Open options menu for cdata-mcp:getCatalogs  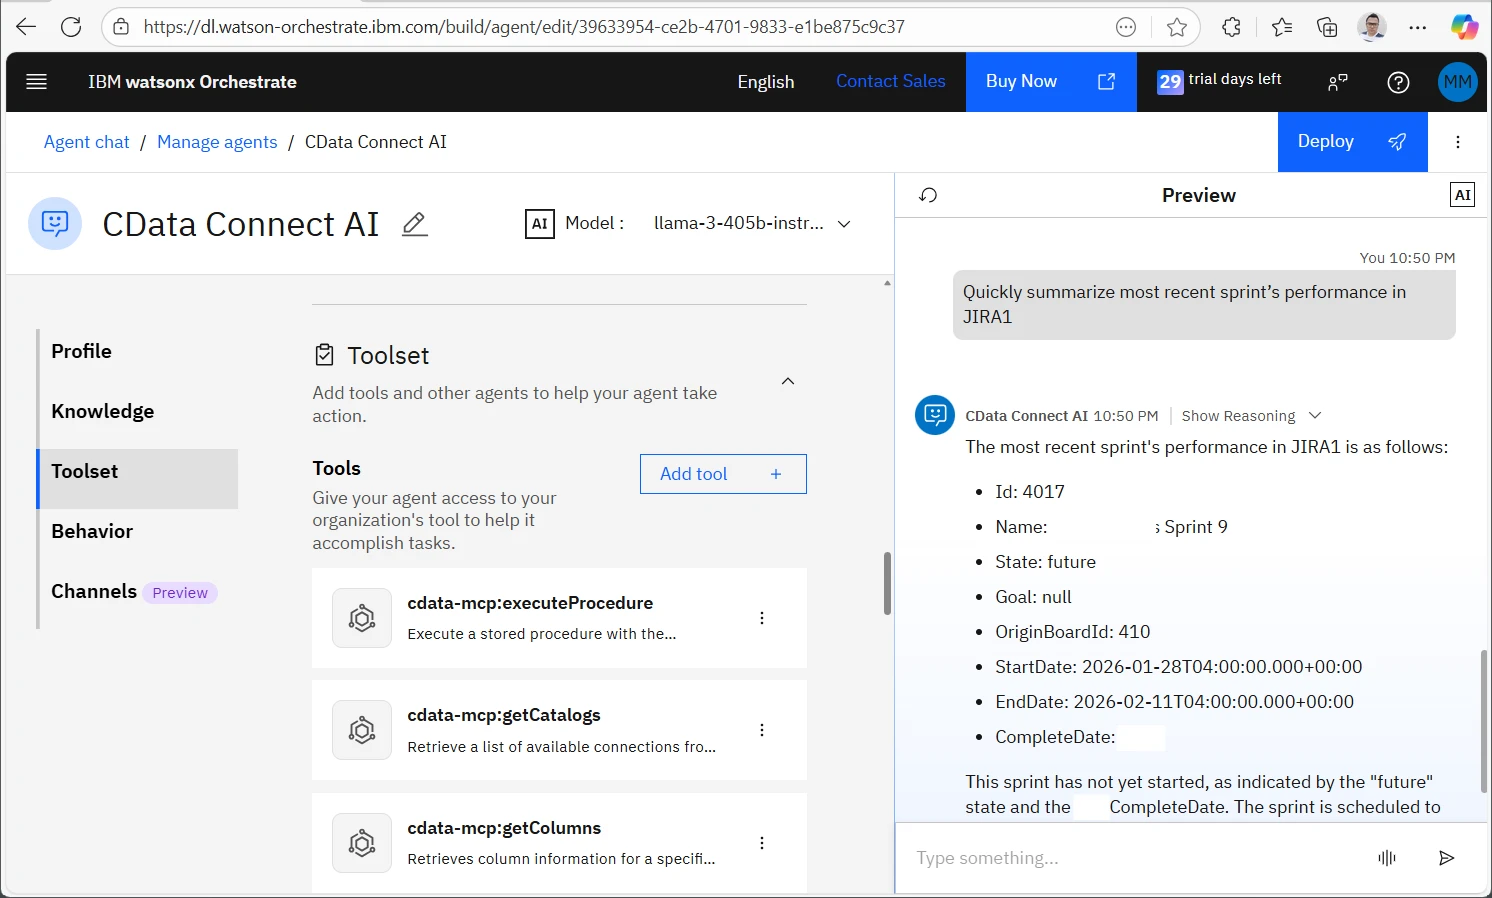(762, 730)
